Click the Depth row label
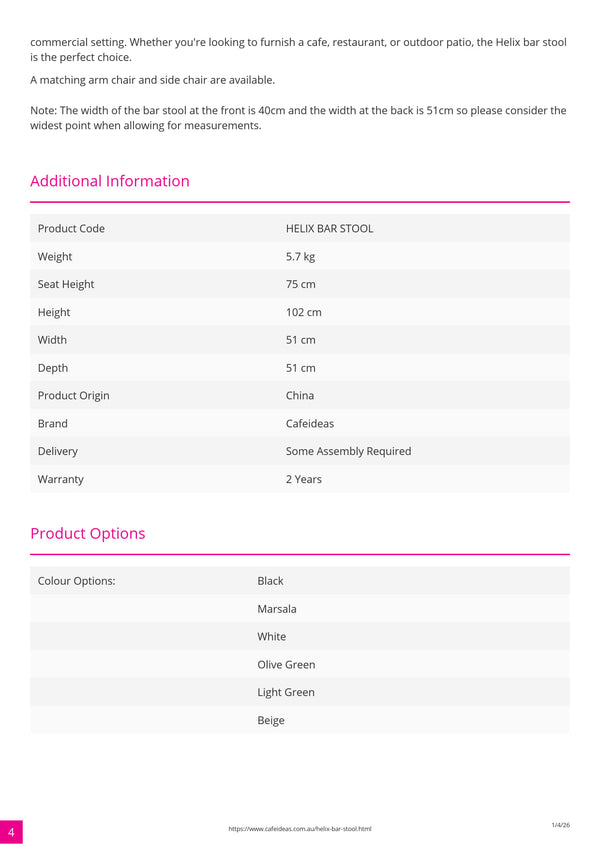This screenshot has width=600, height=849. pyautogui.click(x=53, y=368)
